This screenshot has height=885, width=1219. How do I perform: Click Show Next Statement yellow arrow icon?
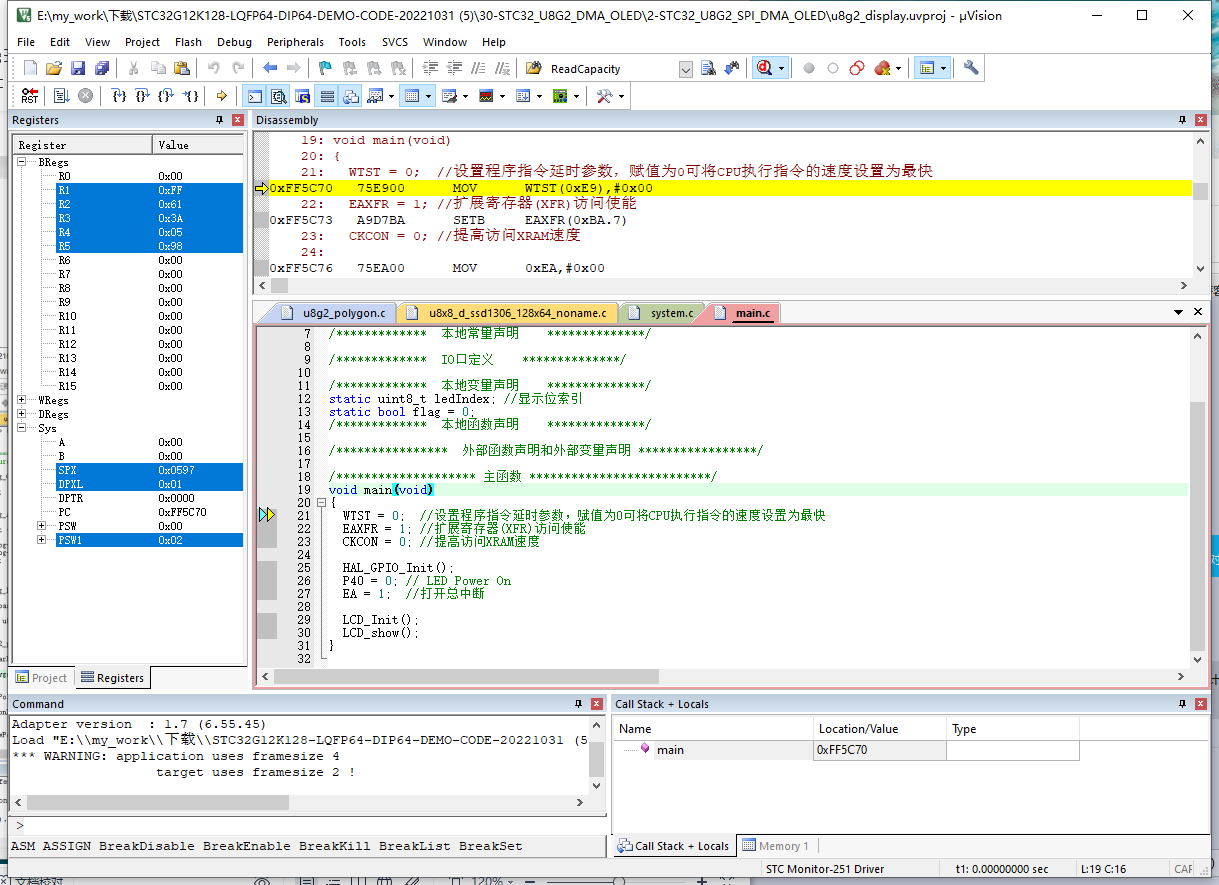click(221, 96)
